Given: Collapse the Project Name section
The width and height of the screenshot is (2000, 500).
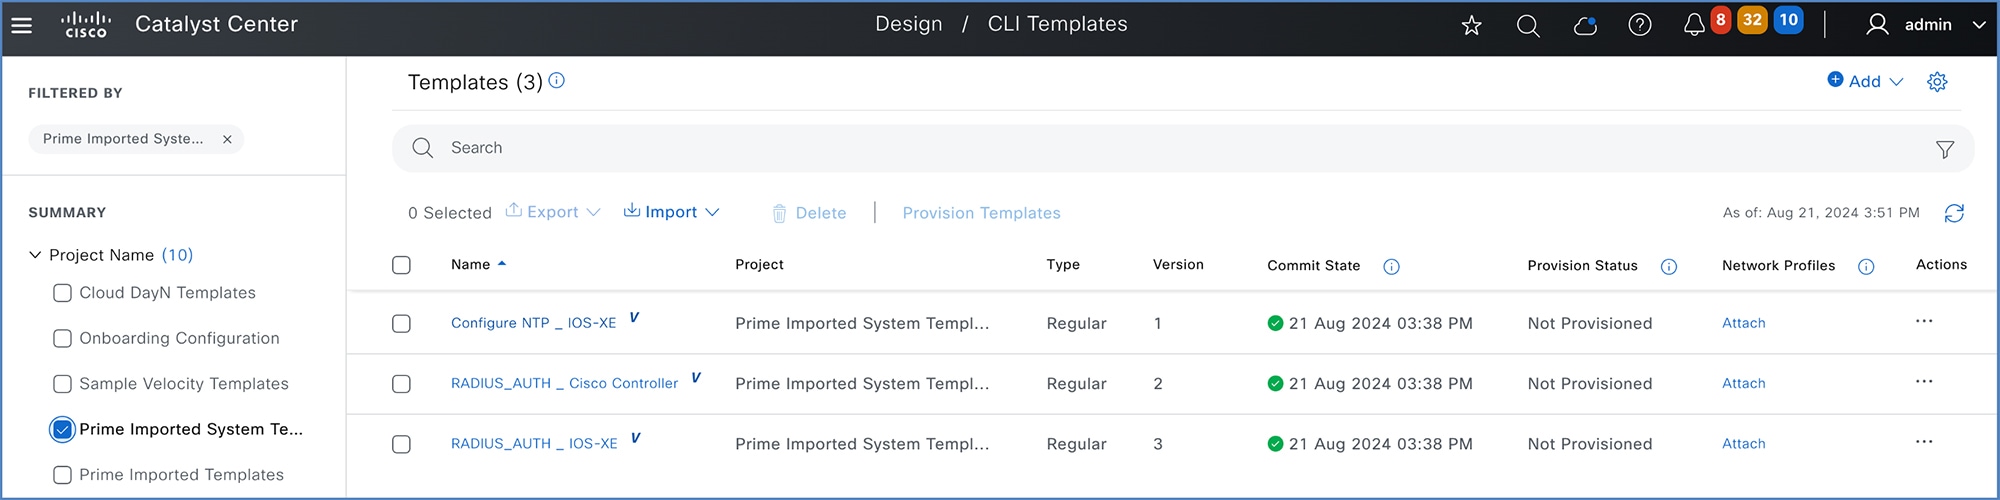Looking at the screenshot, I should (x=35, y=255).
